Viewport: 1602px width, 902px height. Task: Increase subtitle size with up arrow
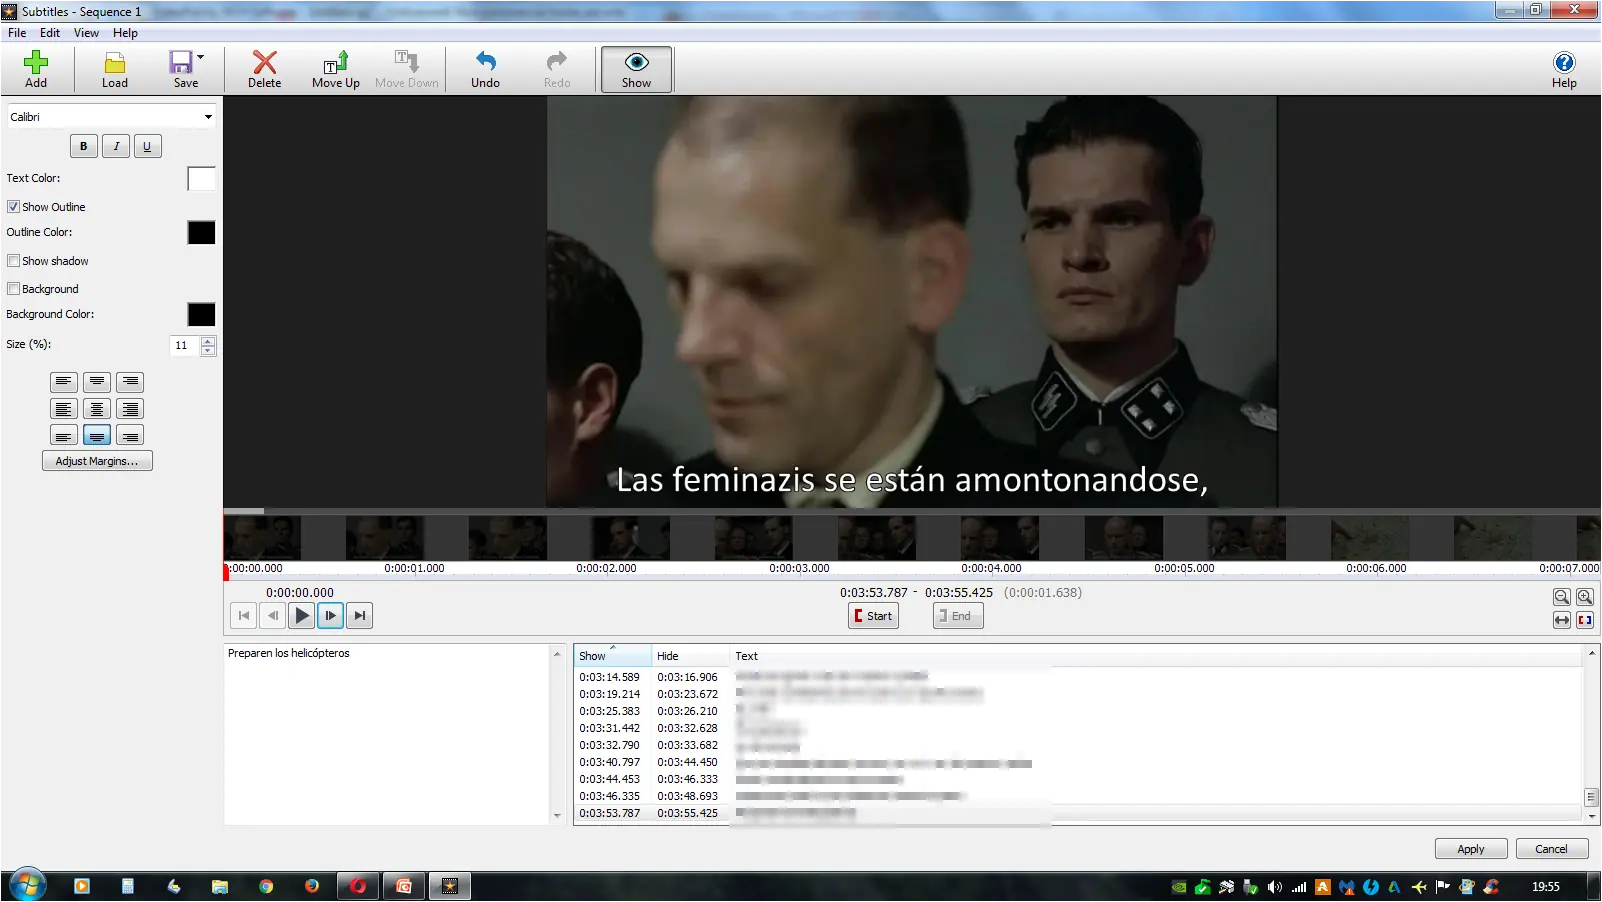[x=208, y=341]
